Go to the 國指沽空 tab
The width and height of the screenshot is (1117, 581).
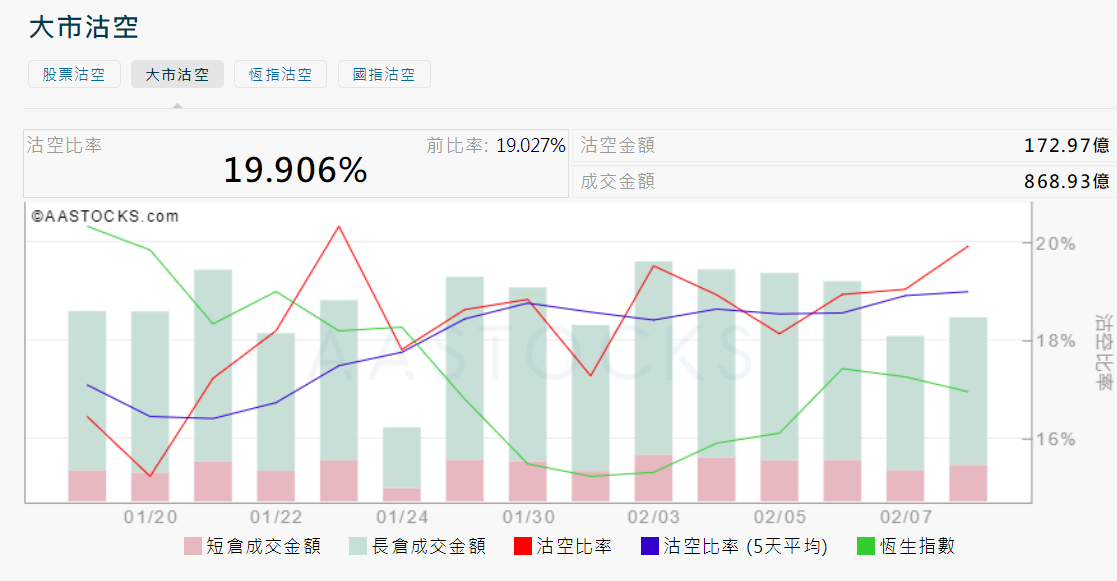[x=384, y=75]
